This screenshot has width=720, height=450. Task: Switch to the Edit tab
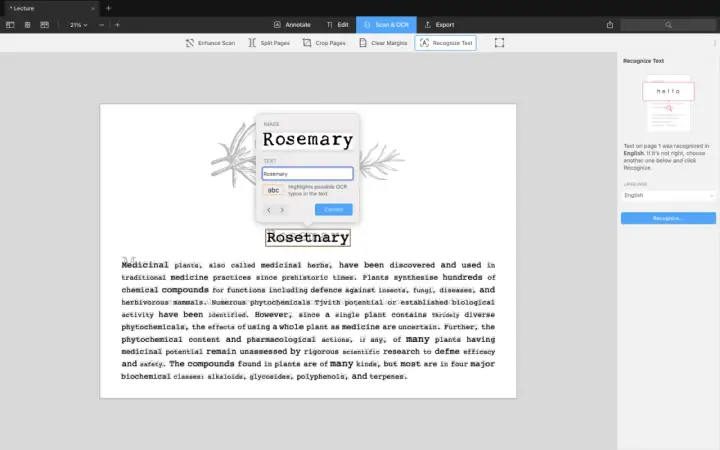coord(338,25)
